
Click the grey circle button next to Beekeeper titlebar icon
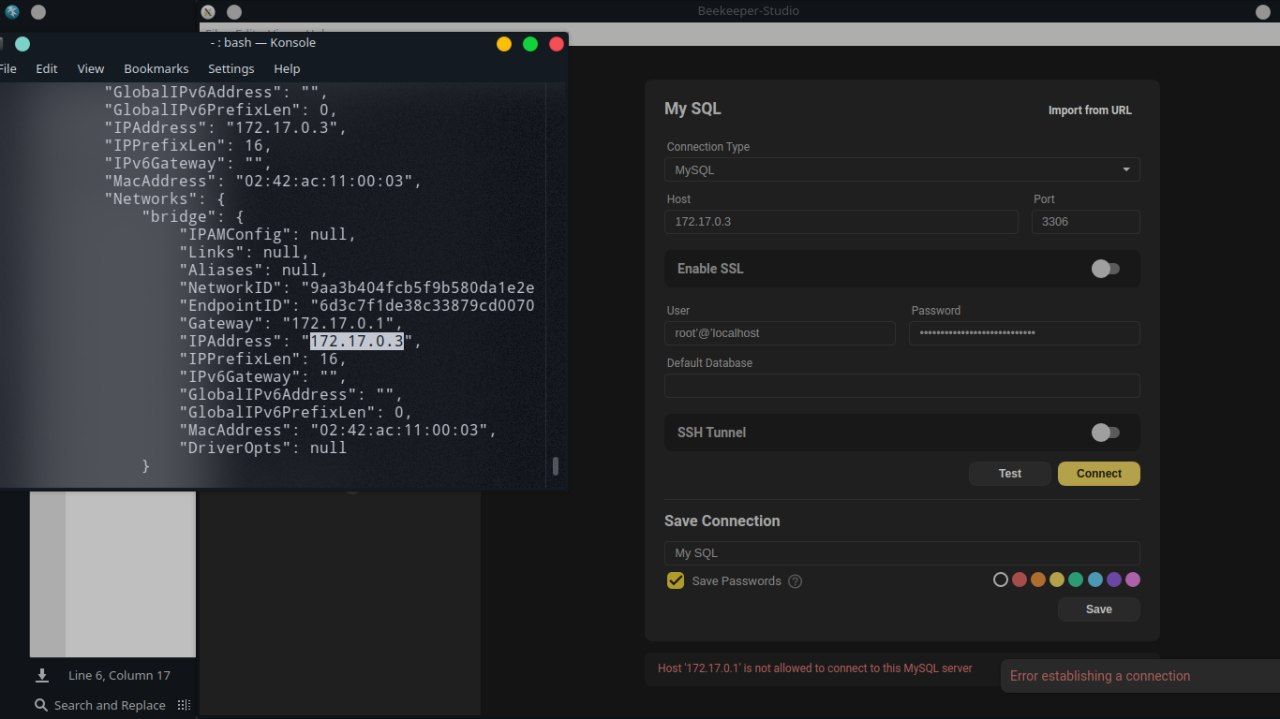pyautogui.click(x=234, y=12)
